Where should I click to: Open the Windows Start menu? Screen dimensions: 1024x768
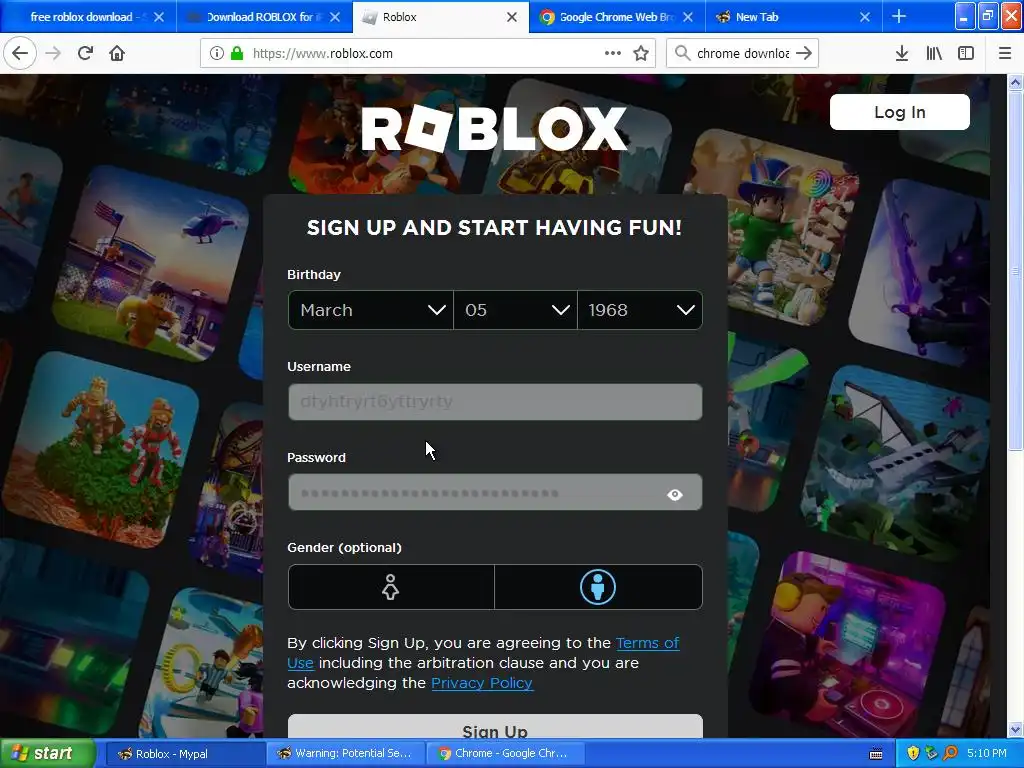[x=47, y=753]
